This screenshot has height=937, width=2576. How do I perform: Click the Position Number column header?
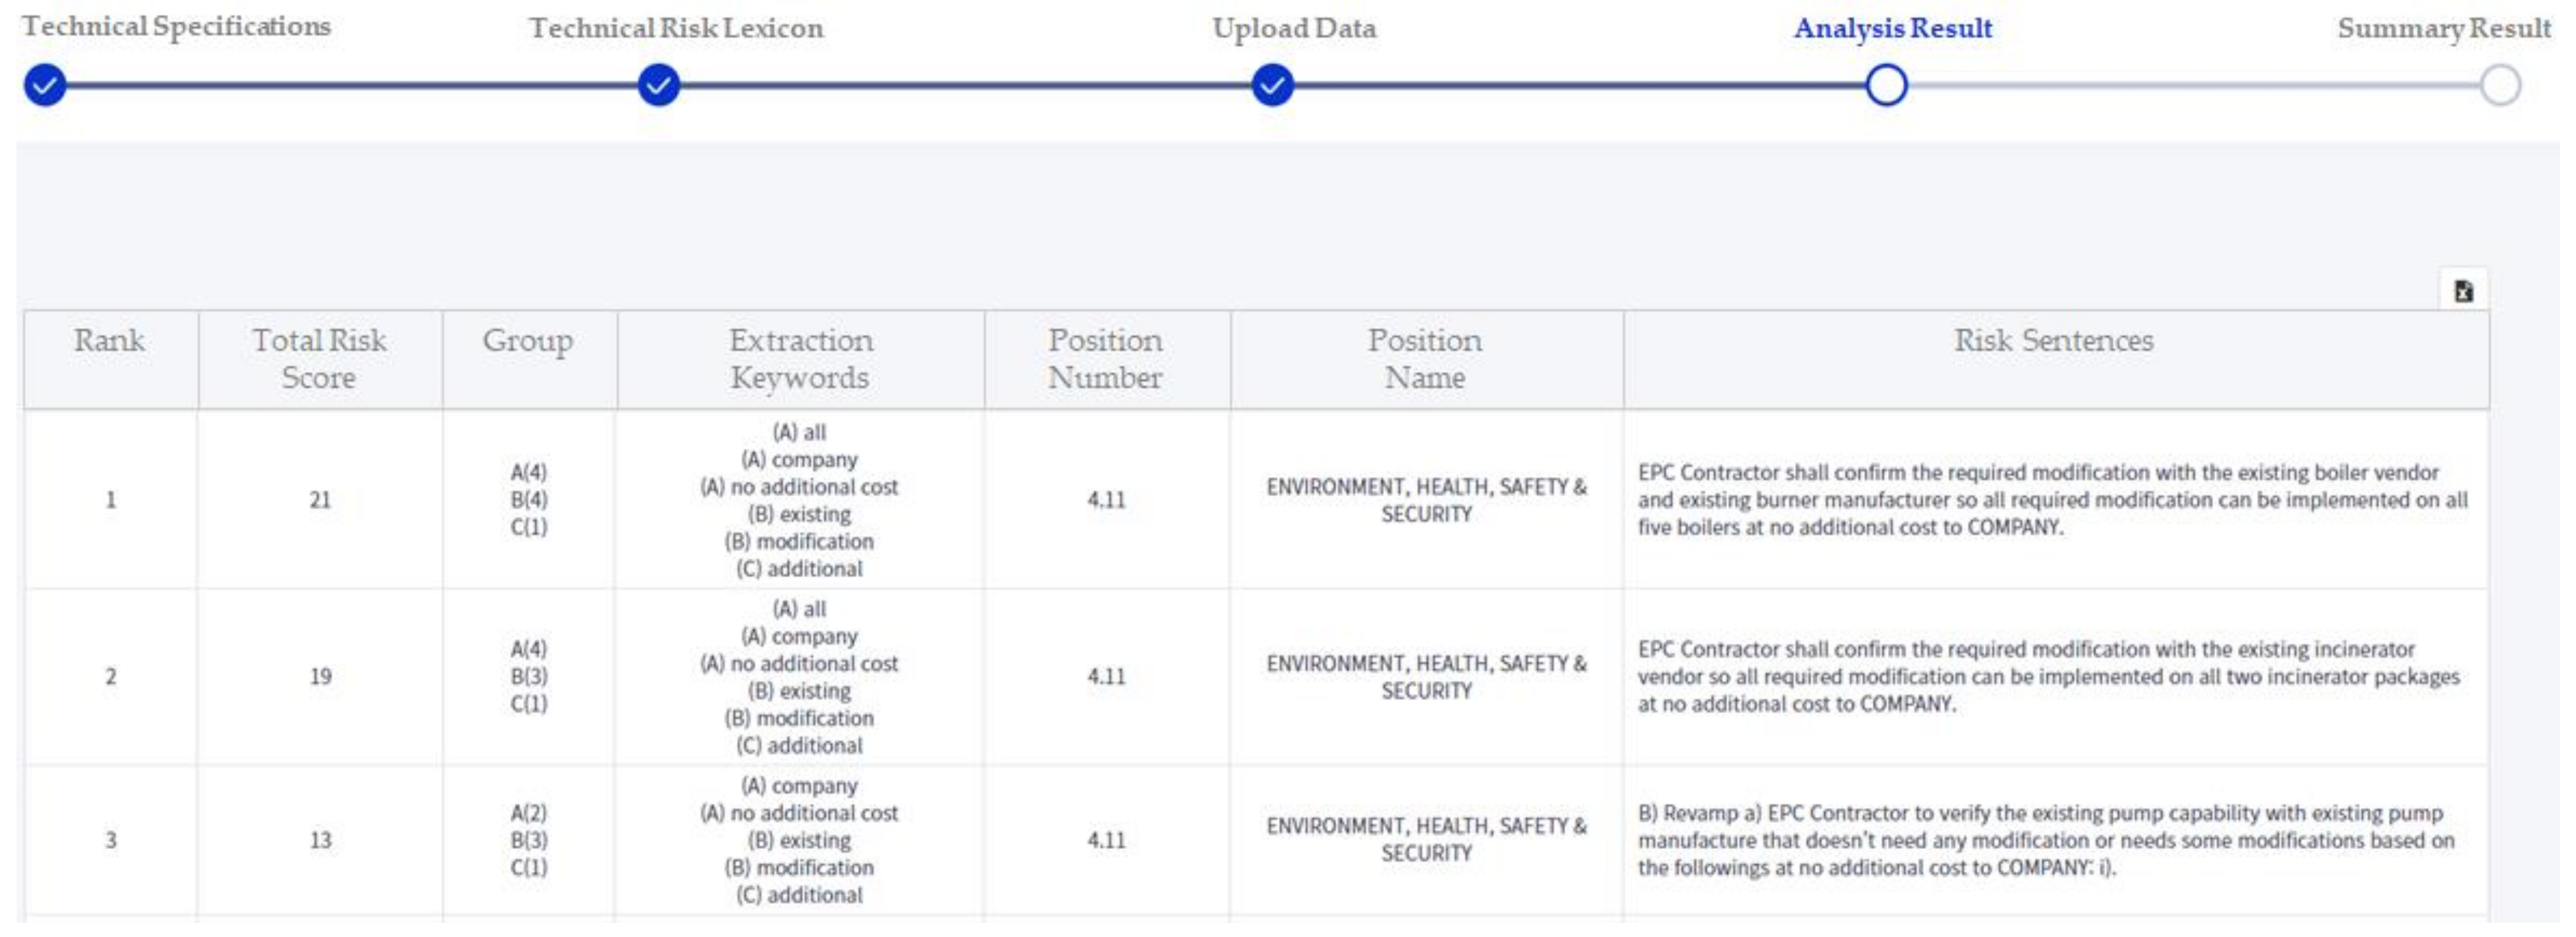[1105, 359]
